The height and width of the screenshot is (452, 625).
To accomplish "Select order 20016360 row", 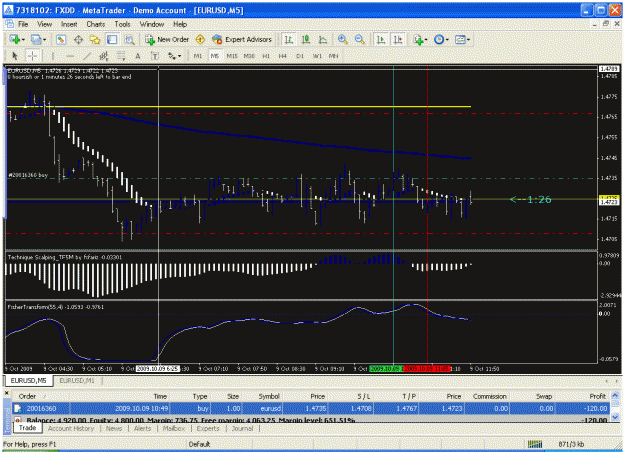I will point(311,409).
